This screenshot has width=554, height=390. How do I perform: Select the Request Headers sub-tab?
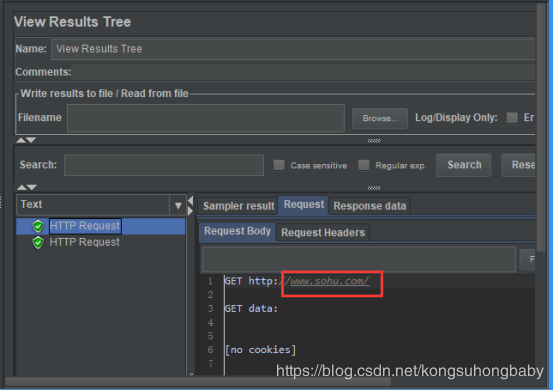[323, 232]
